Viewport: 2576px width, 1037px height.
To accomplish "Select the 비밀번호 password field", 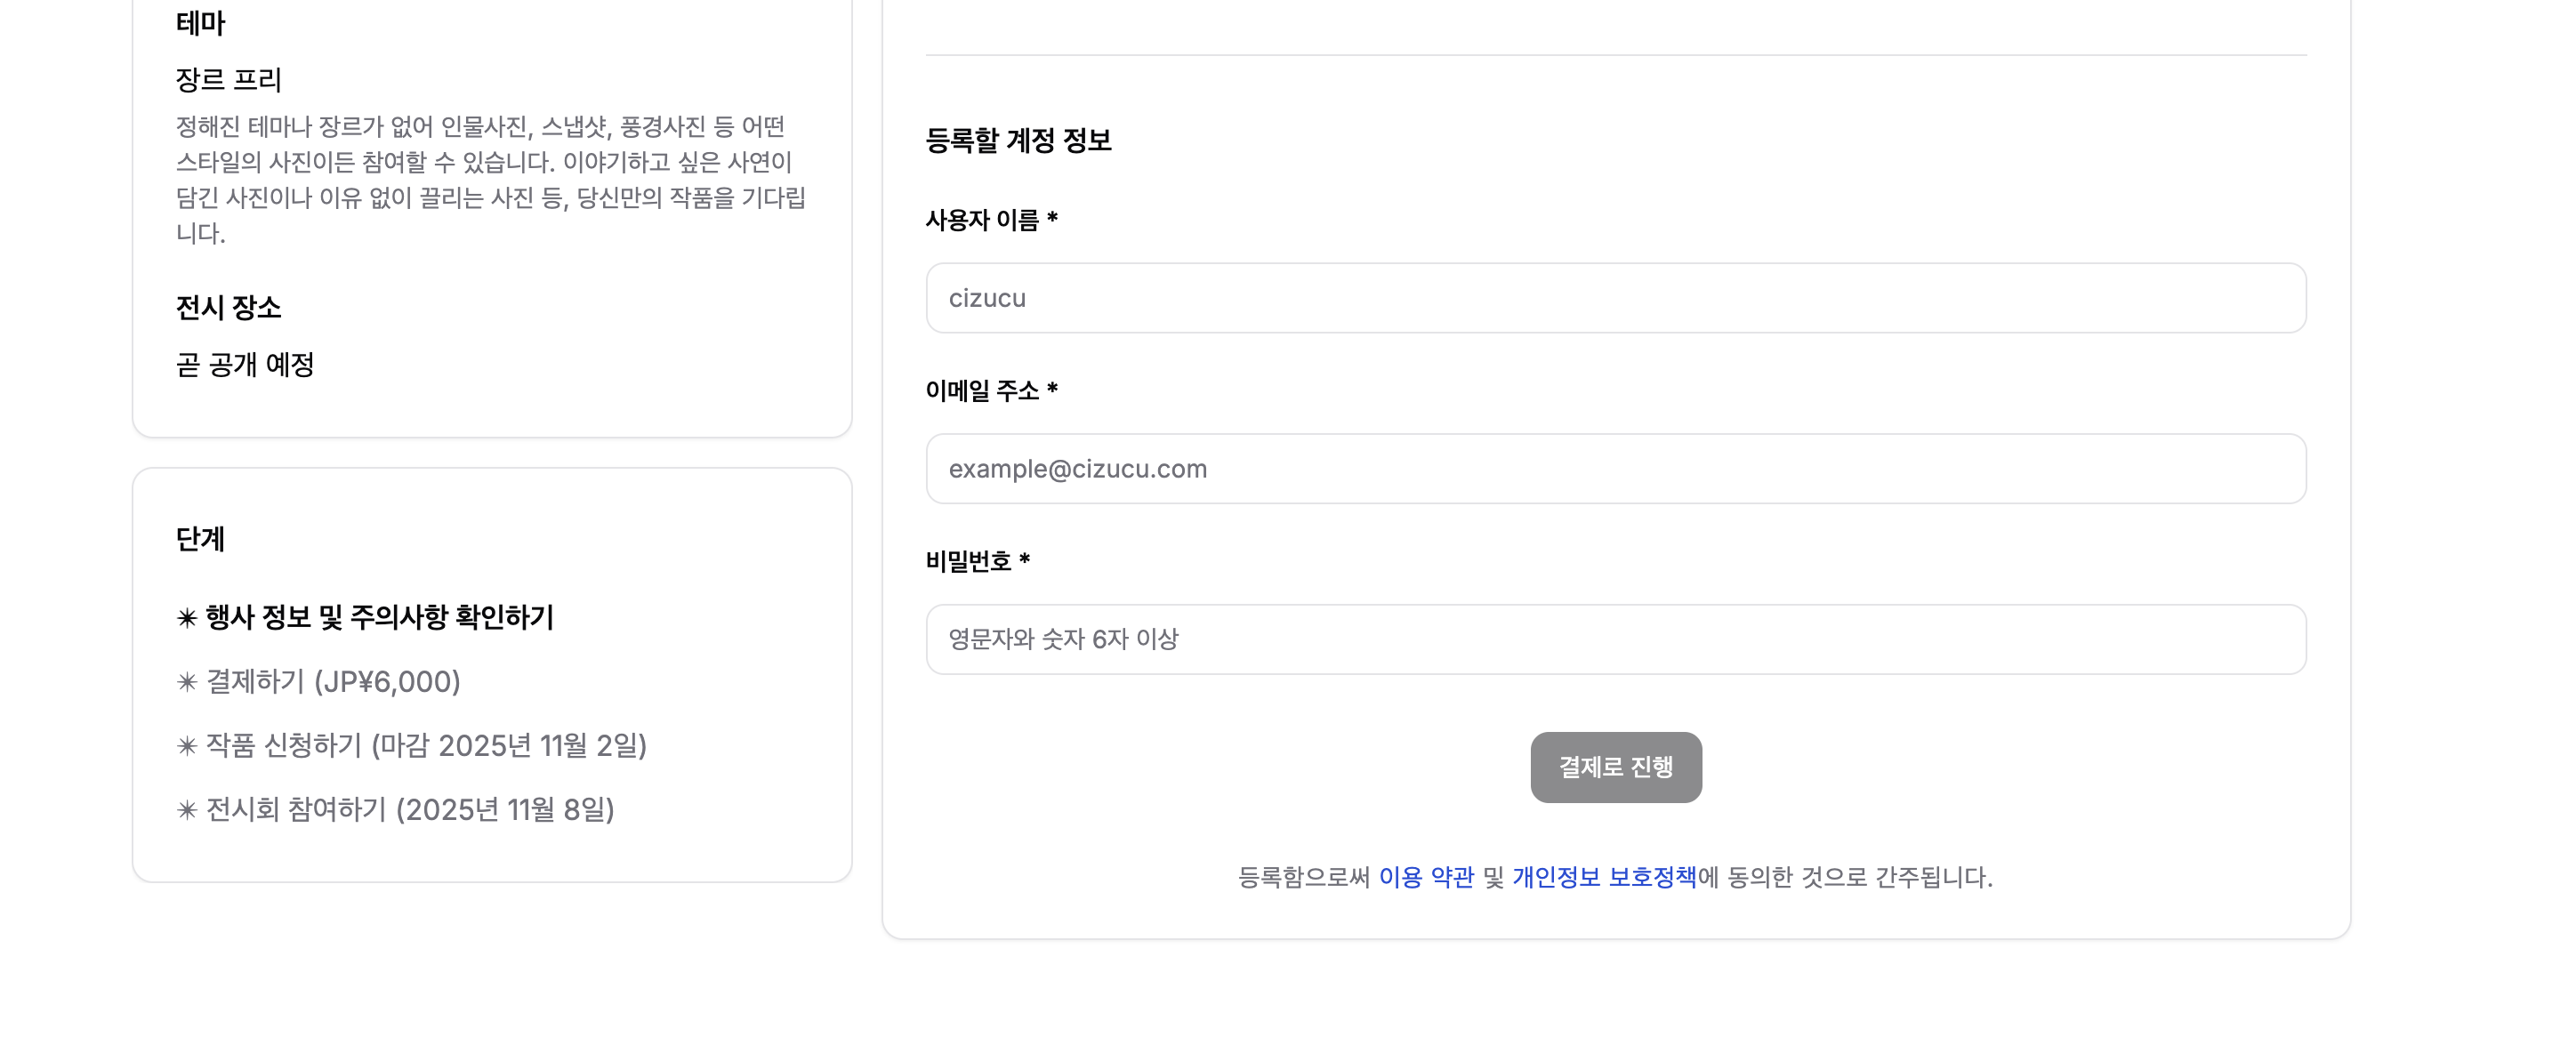I will pos(1615,639).
